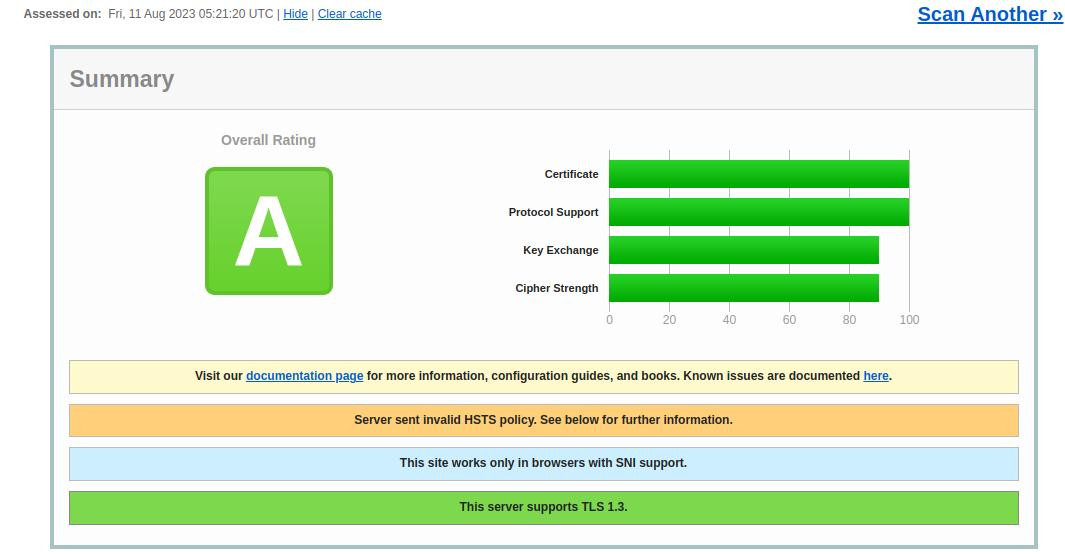Click the Overall Rating label
The height and width of the screenshot is (557, 1065).
(268, 140)
